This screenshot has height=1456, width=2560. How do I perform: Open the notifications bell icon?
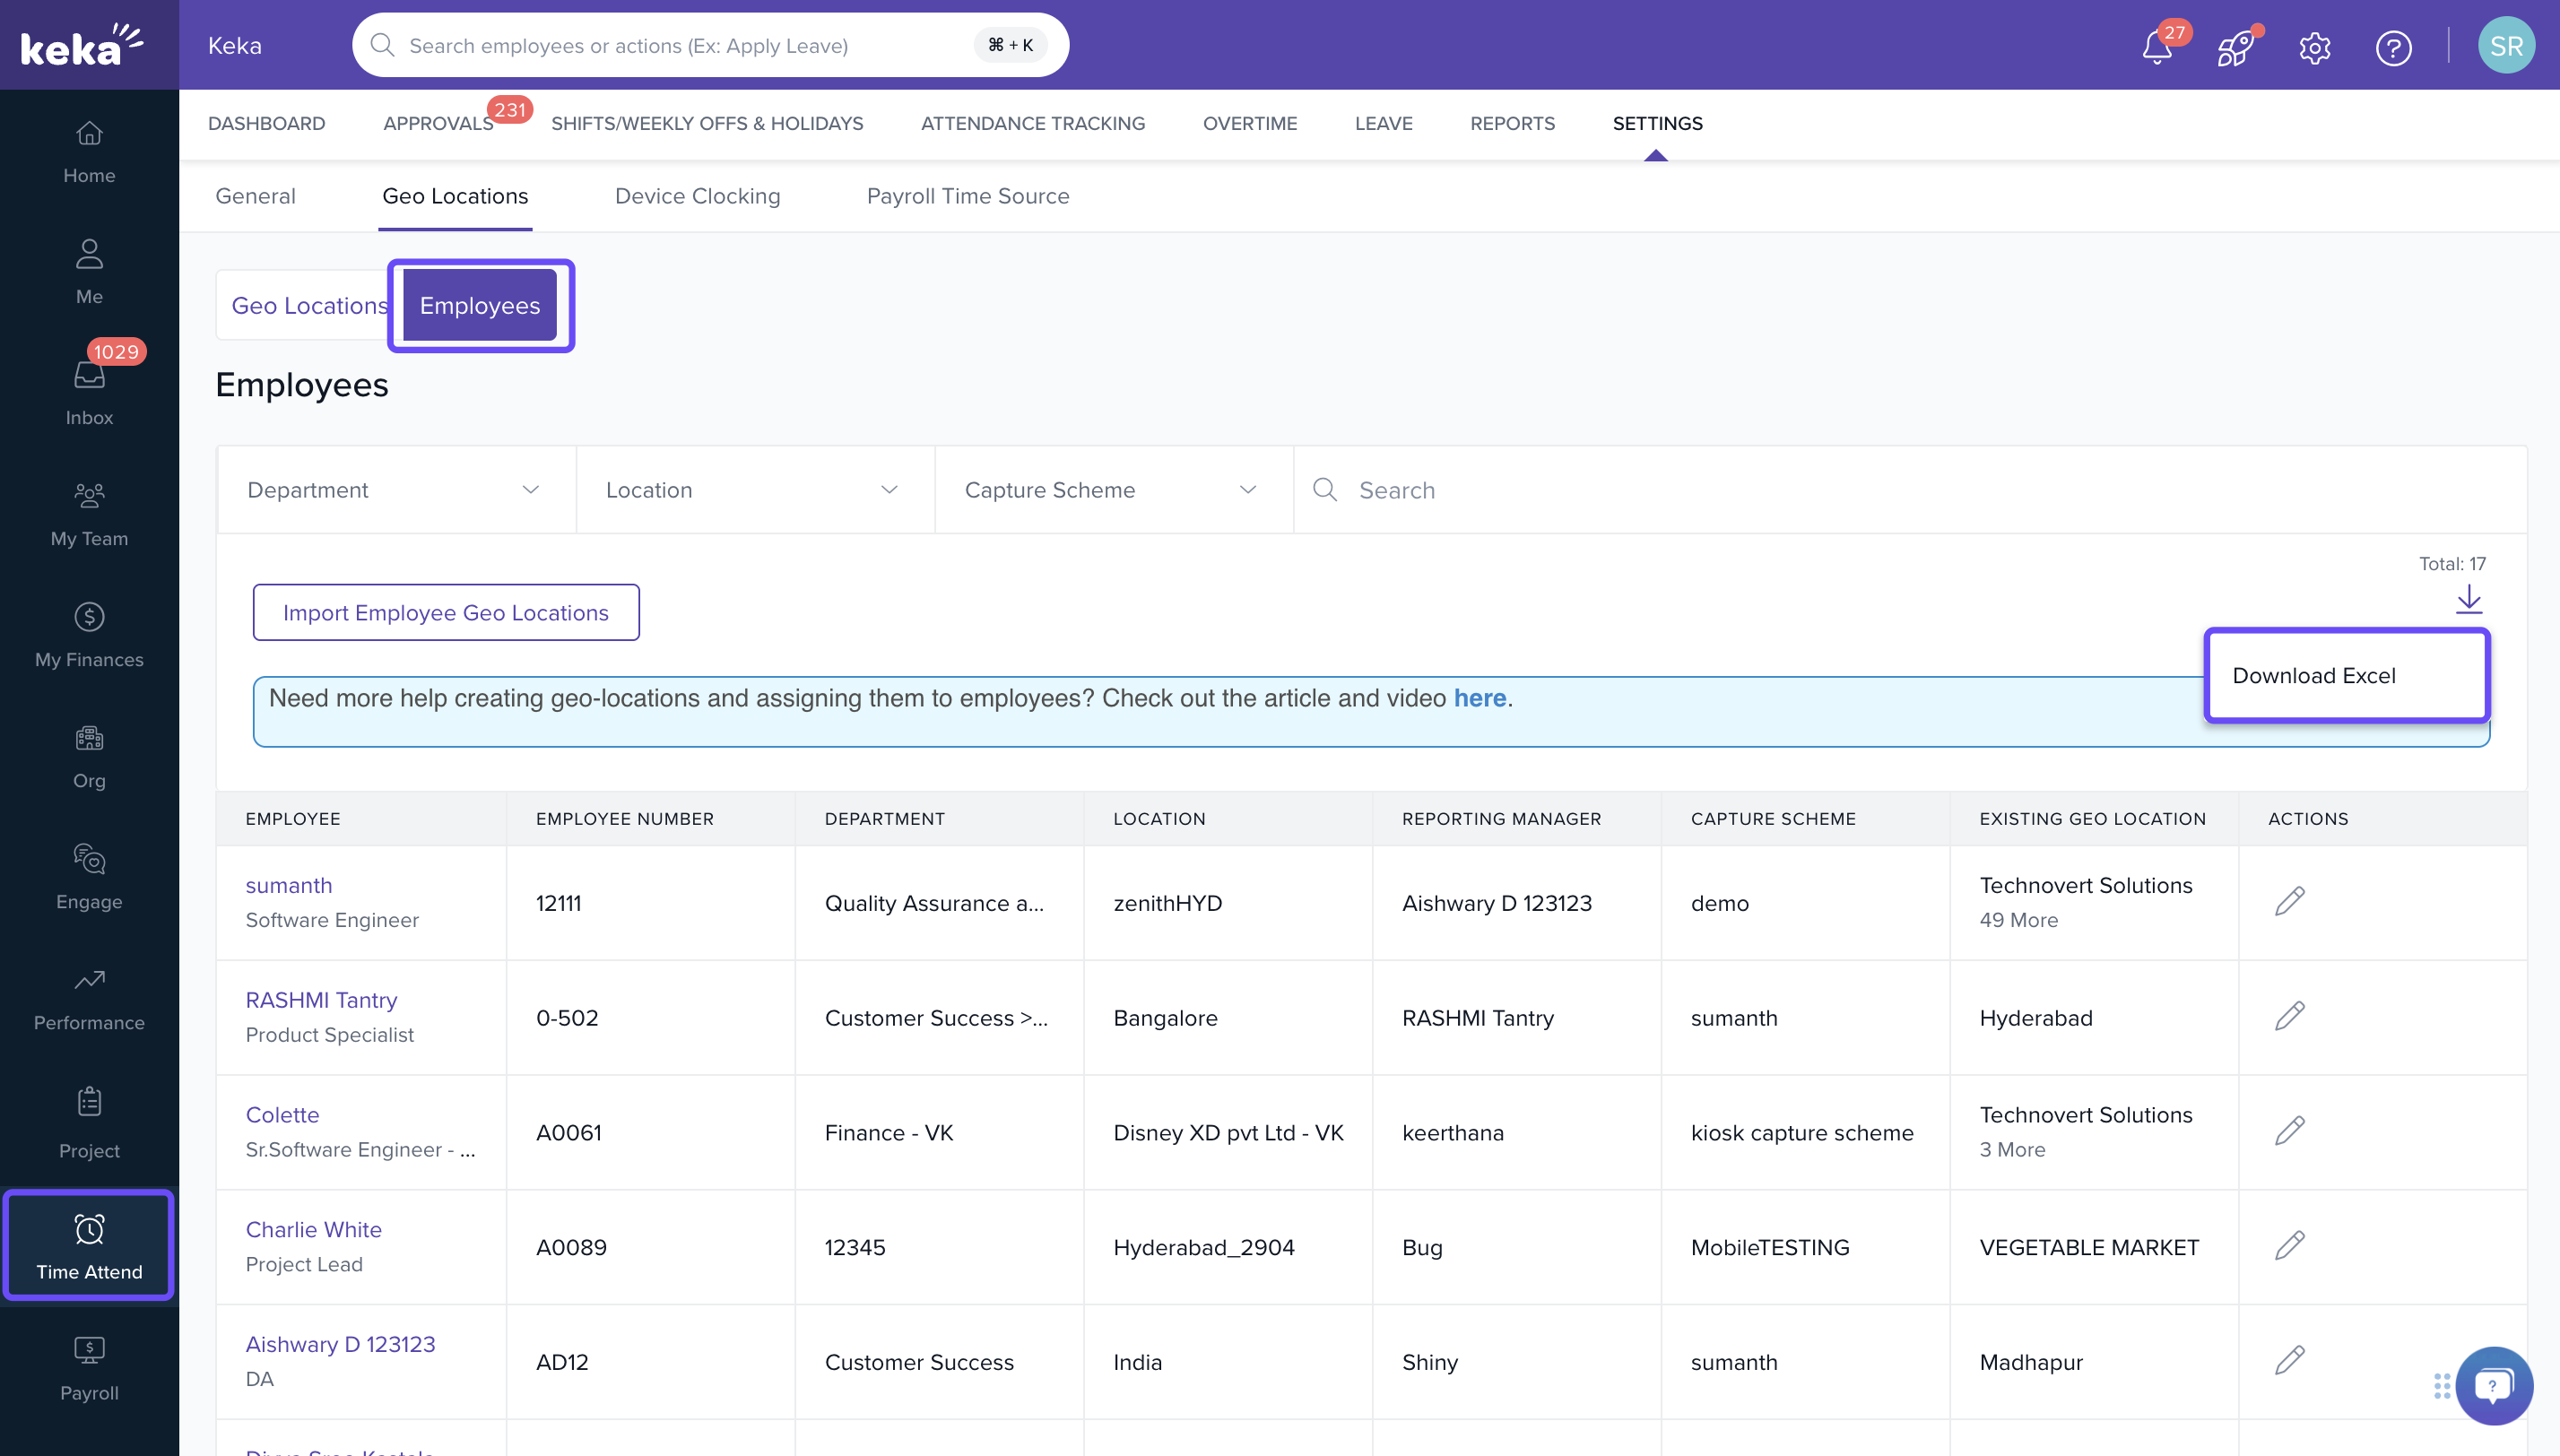(2156, 47)
